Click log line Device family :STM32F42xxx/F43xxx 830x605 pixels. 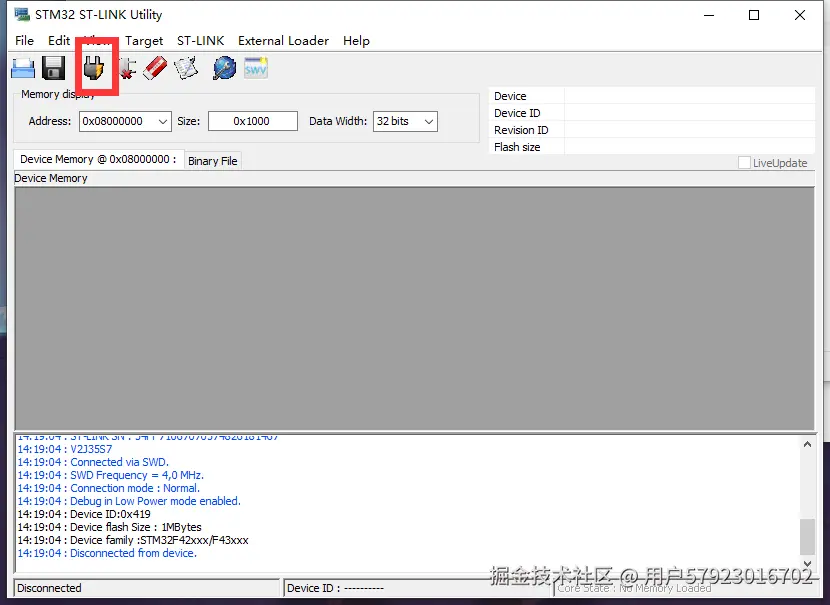(133, 540)
